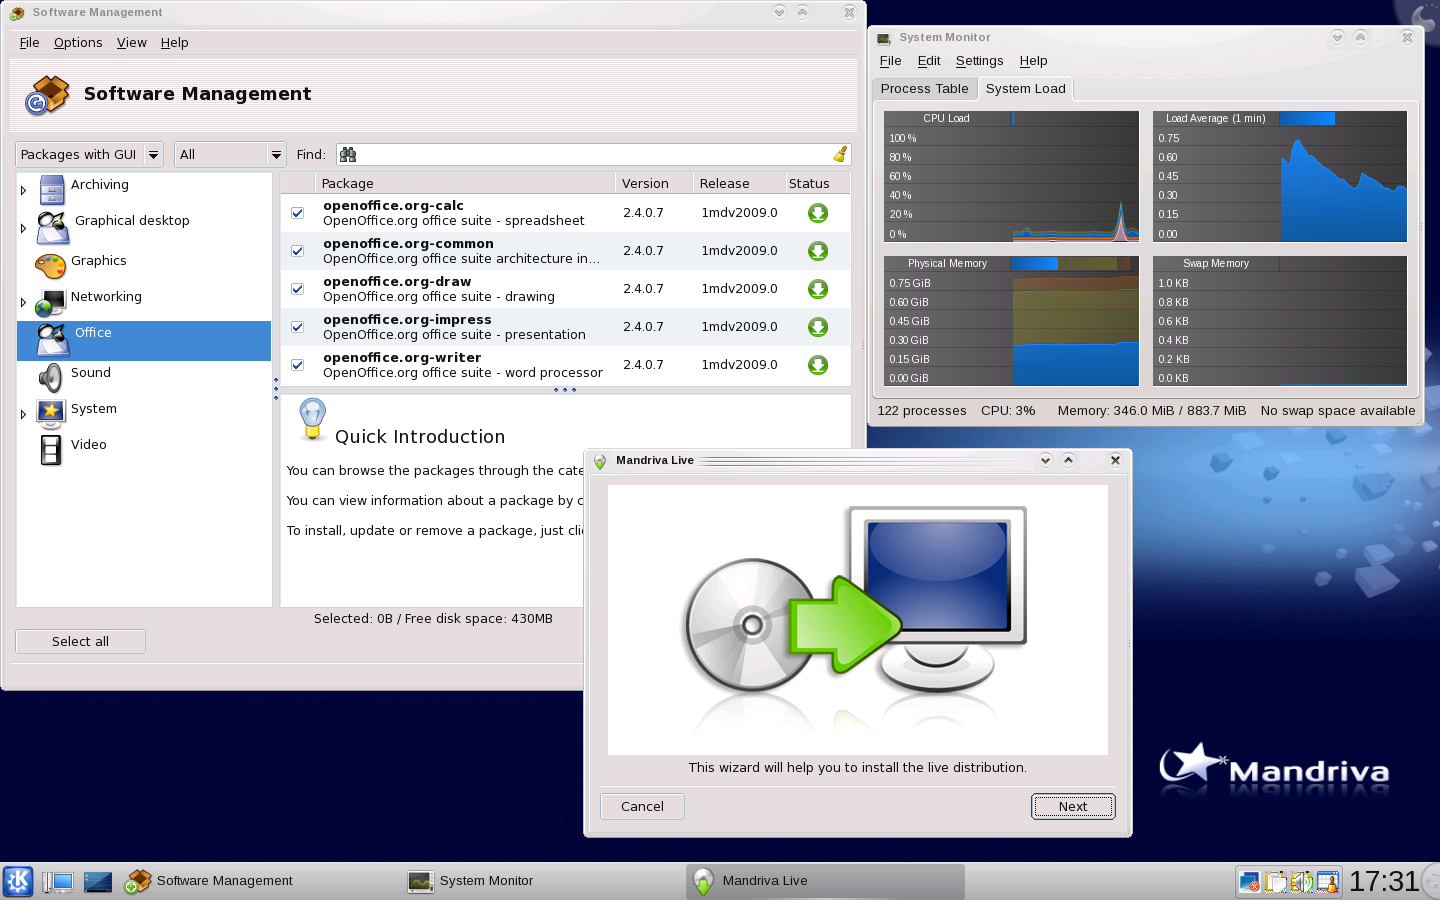Click the network disconnected tray icon
Viewport: 1440px width, 900px height.
(x=1249, y=882)
